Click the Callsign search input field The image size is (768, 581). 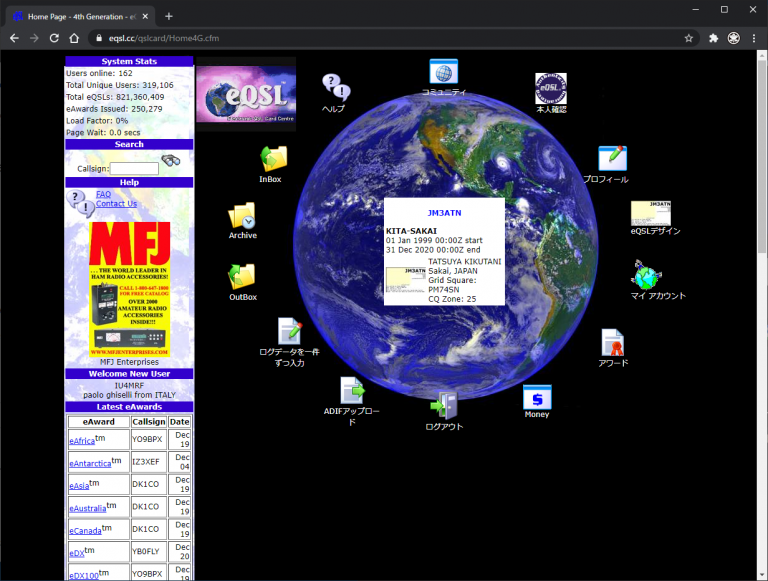[133, 169]
